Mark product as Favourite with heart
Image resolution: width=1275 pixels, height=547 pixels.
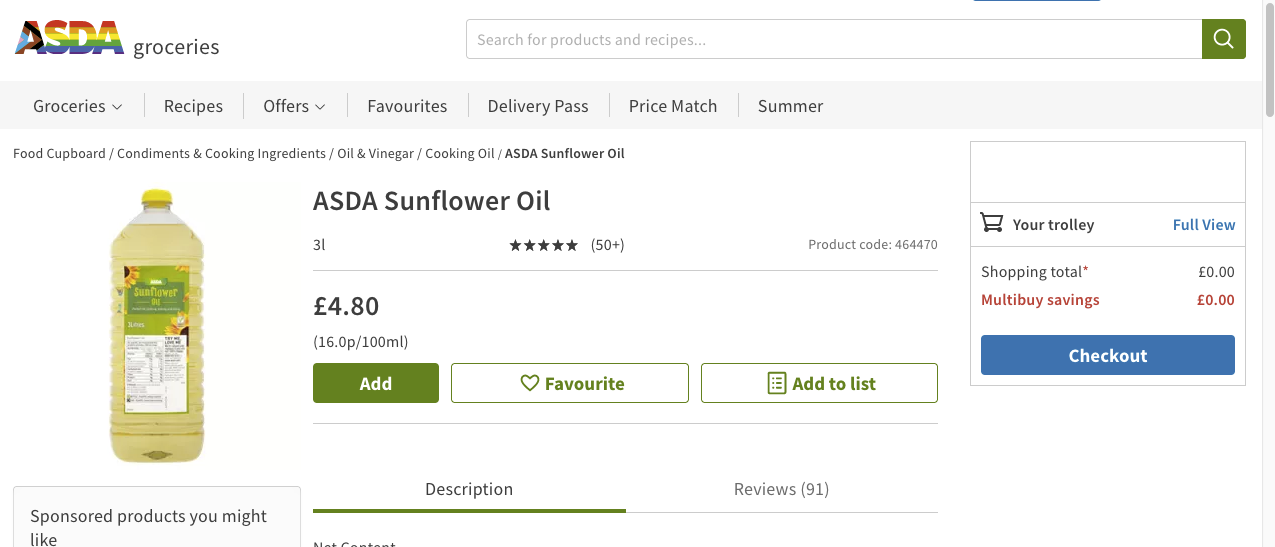(570, 383)
